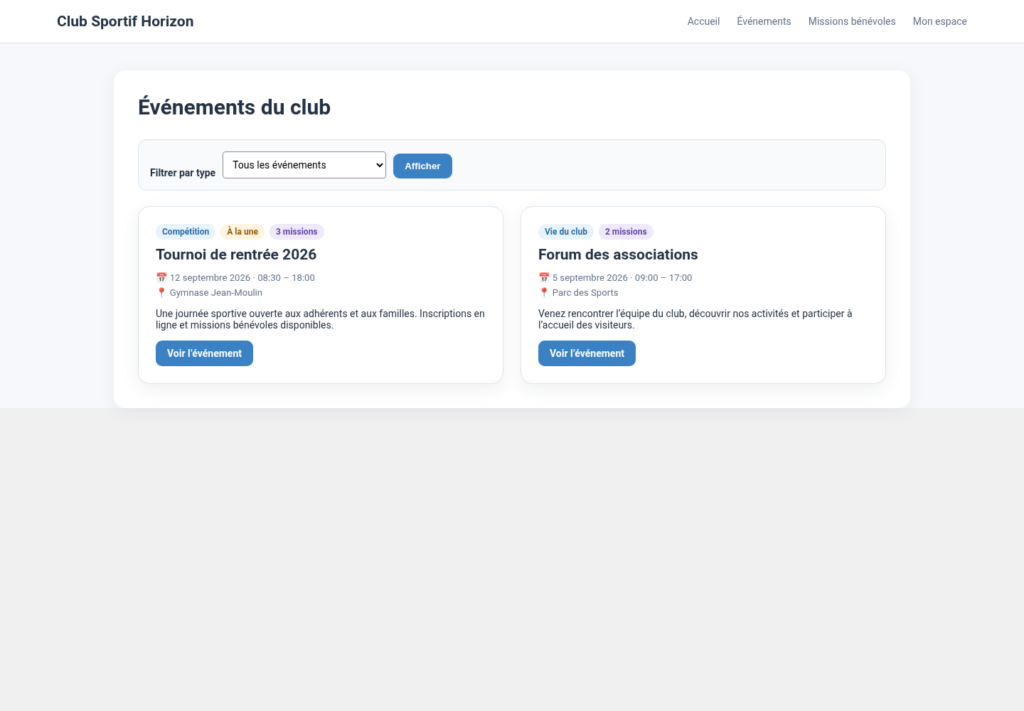This screenshot has width=1024, height=711.
Task: Open the Club Sportif Horizon home logo
Action: 125,22
